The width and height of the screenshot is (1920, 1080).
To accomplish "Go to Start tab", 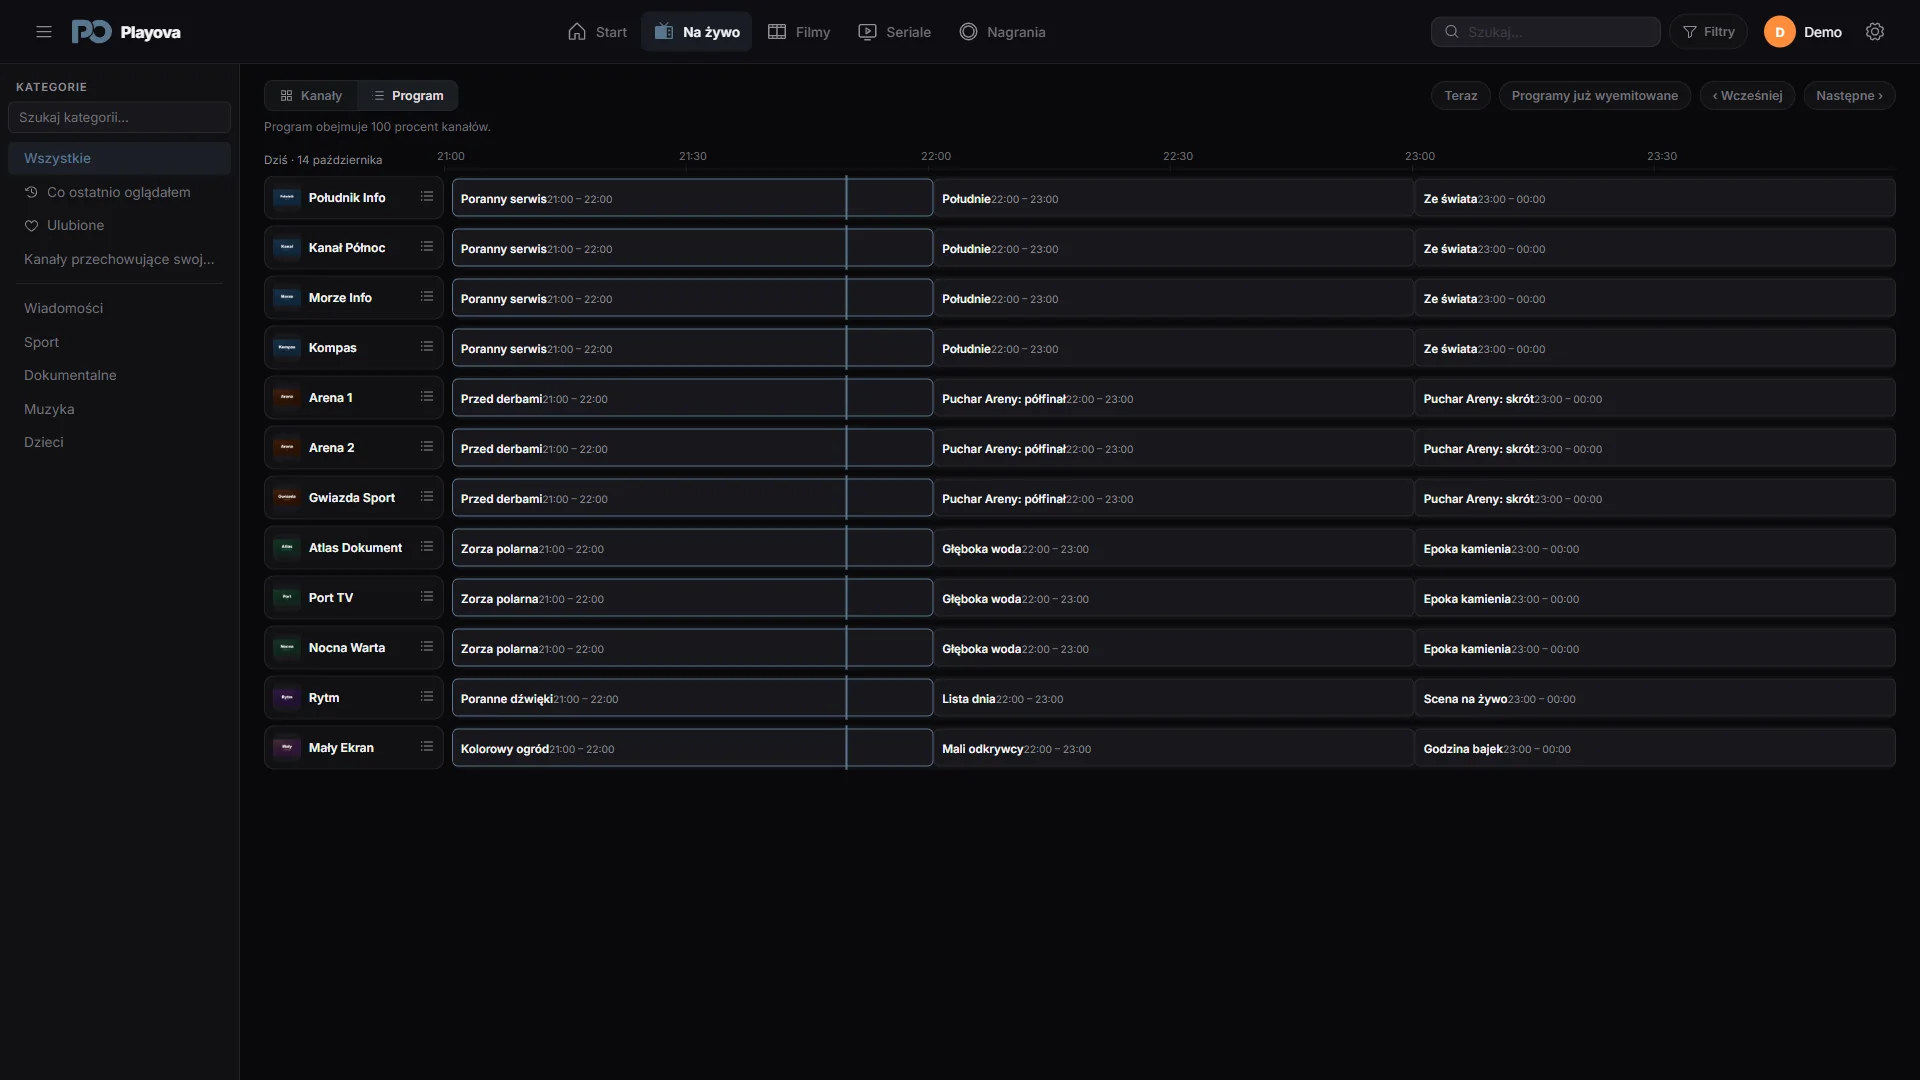I will click(x=597, y=32).
